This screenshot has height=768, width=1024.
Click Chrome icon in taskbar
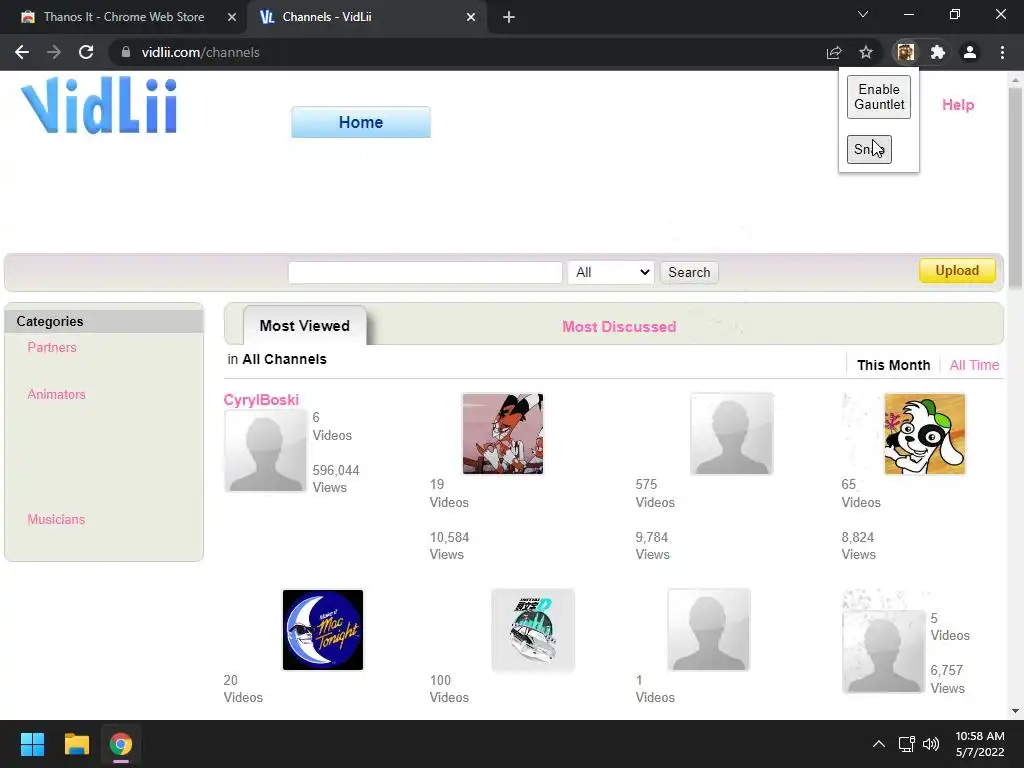(120, 744)
